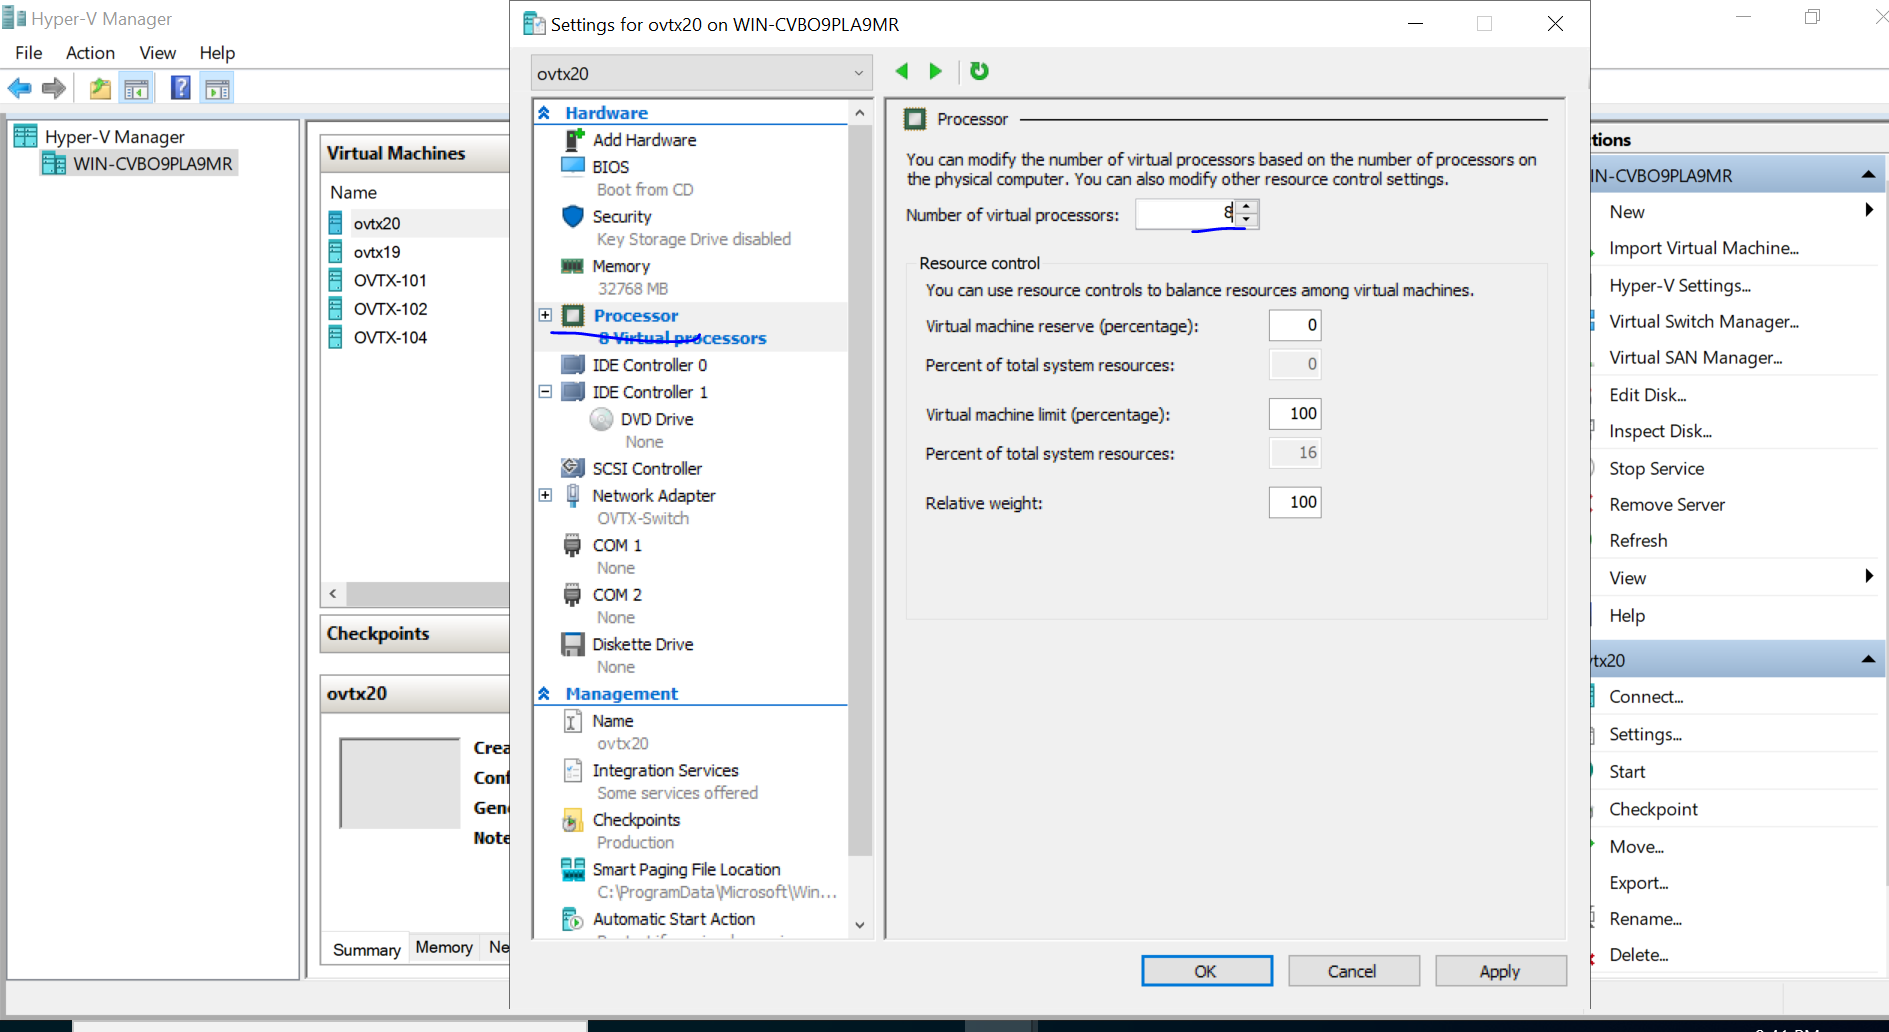Select the Name management item
1889x1032 pixels.
click(612, 721)
